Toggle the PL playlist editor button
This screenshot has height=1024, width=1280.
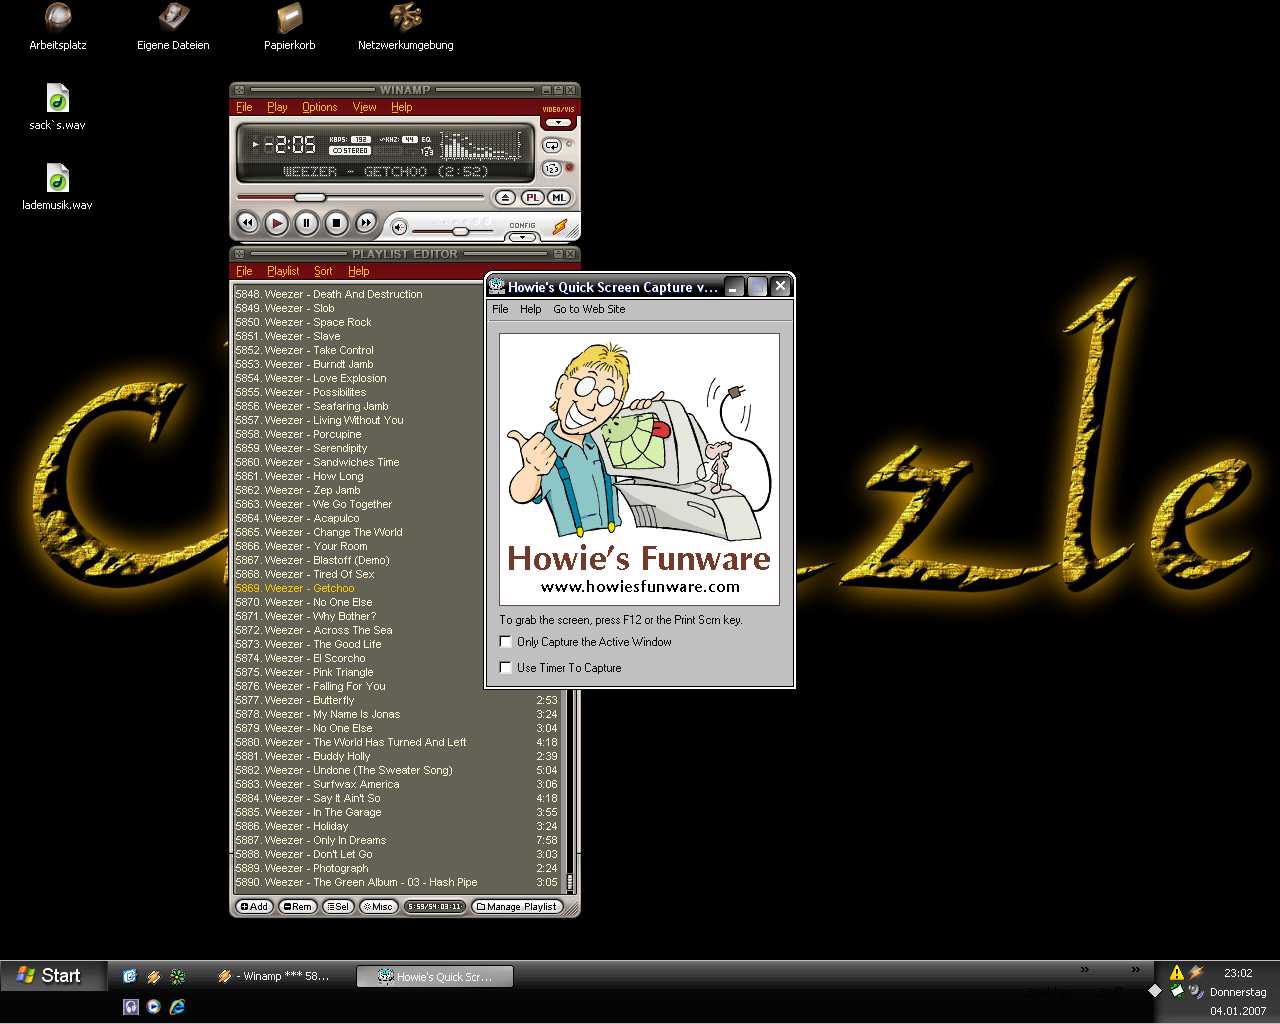533,198
